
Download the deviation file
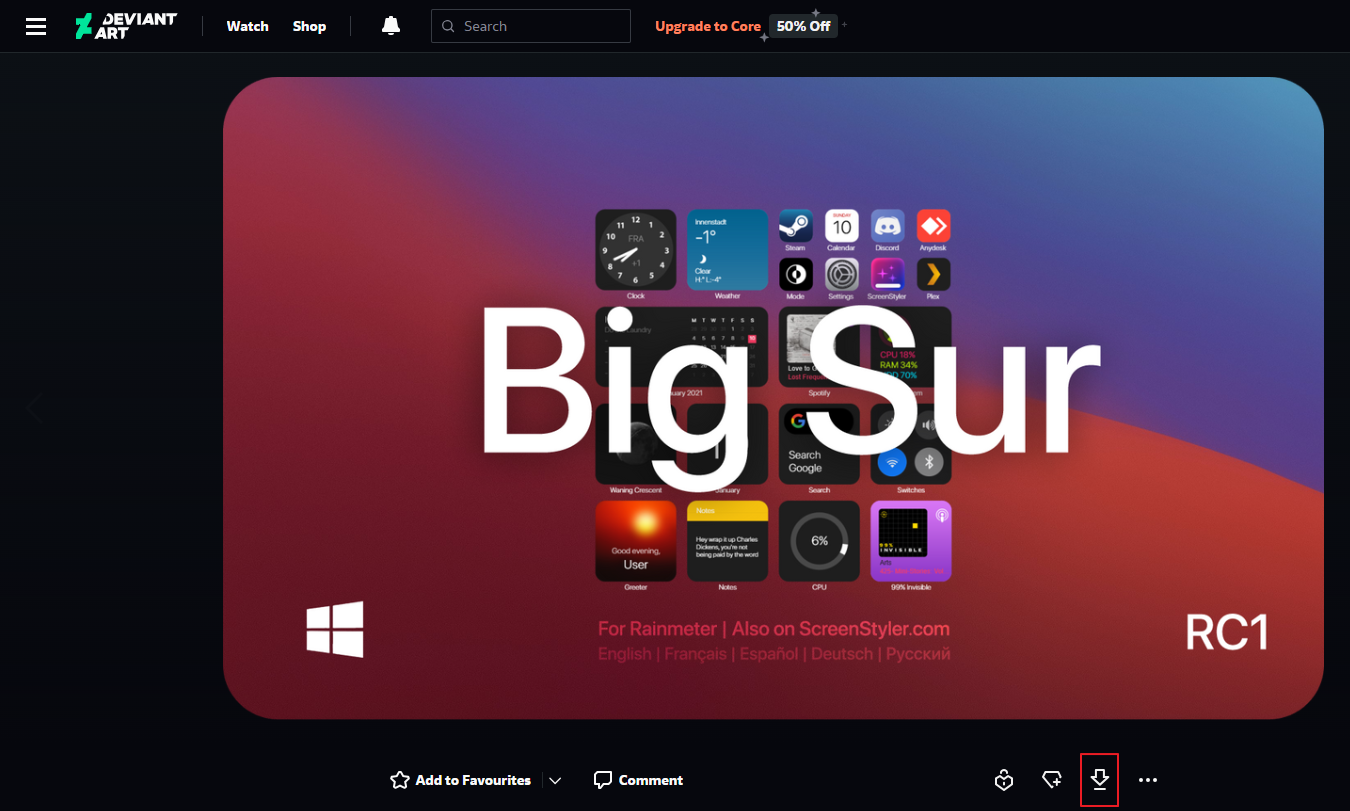click(1100, 779)
